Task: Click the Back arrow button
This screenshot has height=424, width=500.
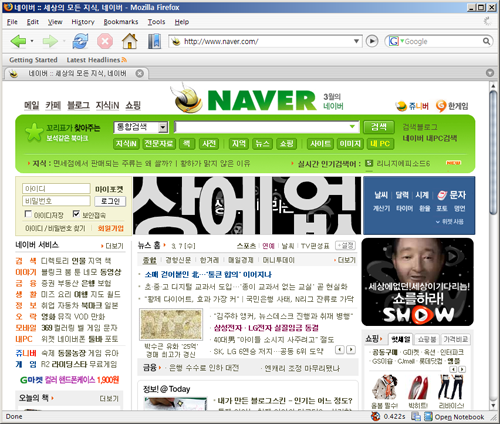Action: click(18, 41)
